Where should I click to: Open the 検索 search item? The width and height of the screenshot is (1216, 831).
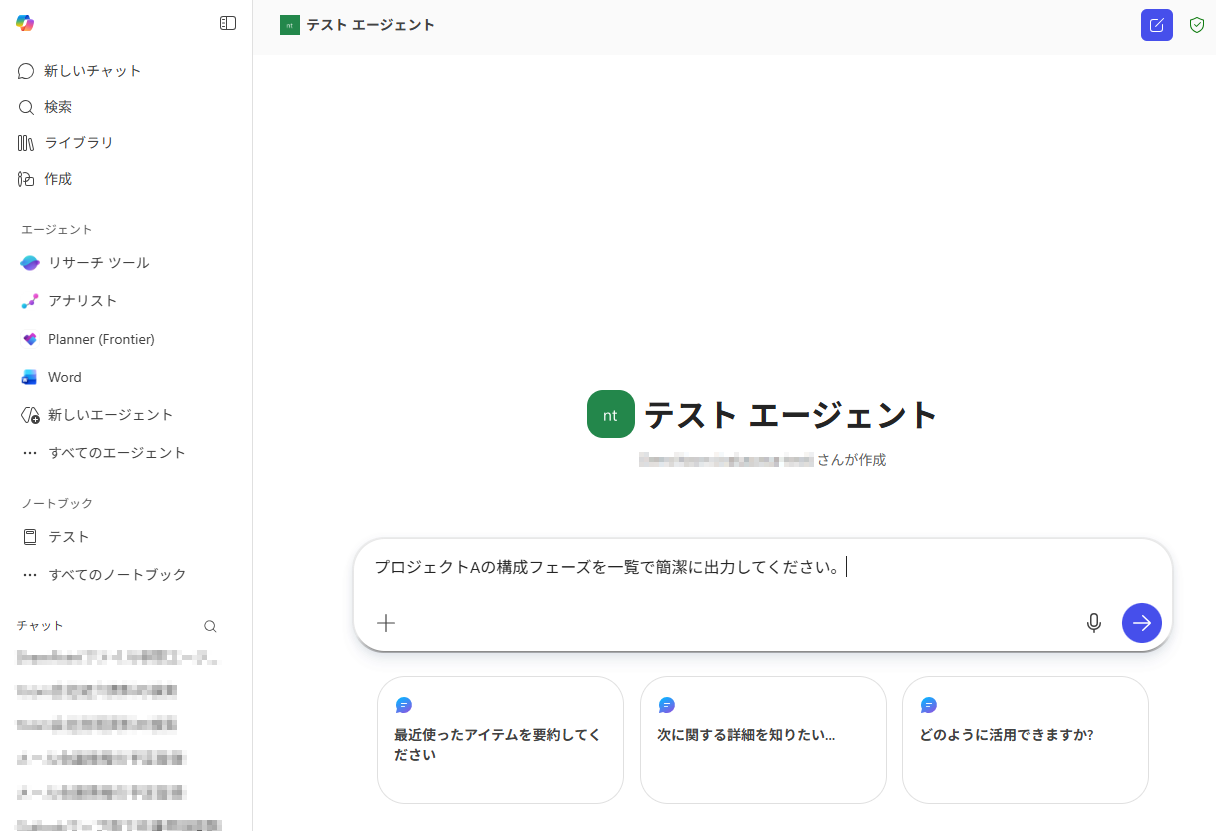point(58,107)
